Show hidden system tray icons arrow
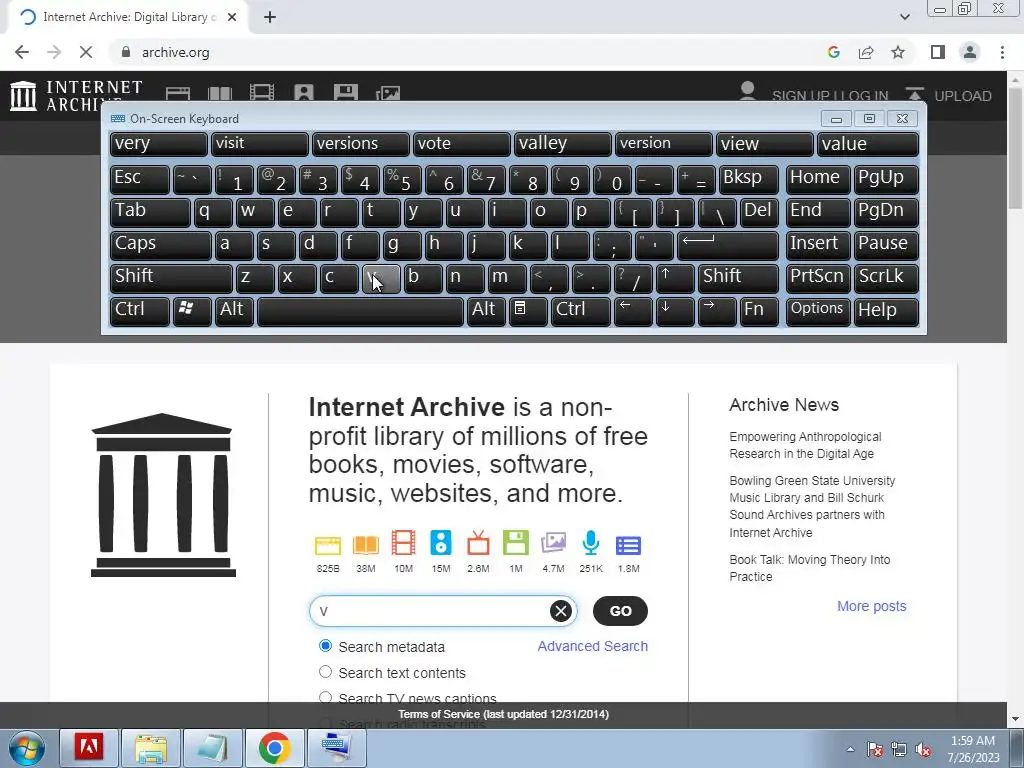 (850, 749)
